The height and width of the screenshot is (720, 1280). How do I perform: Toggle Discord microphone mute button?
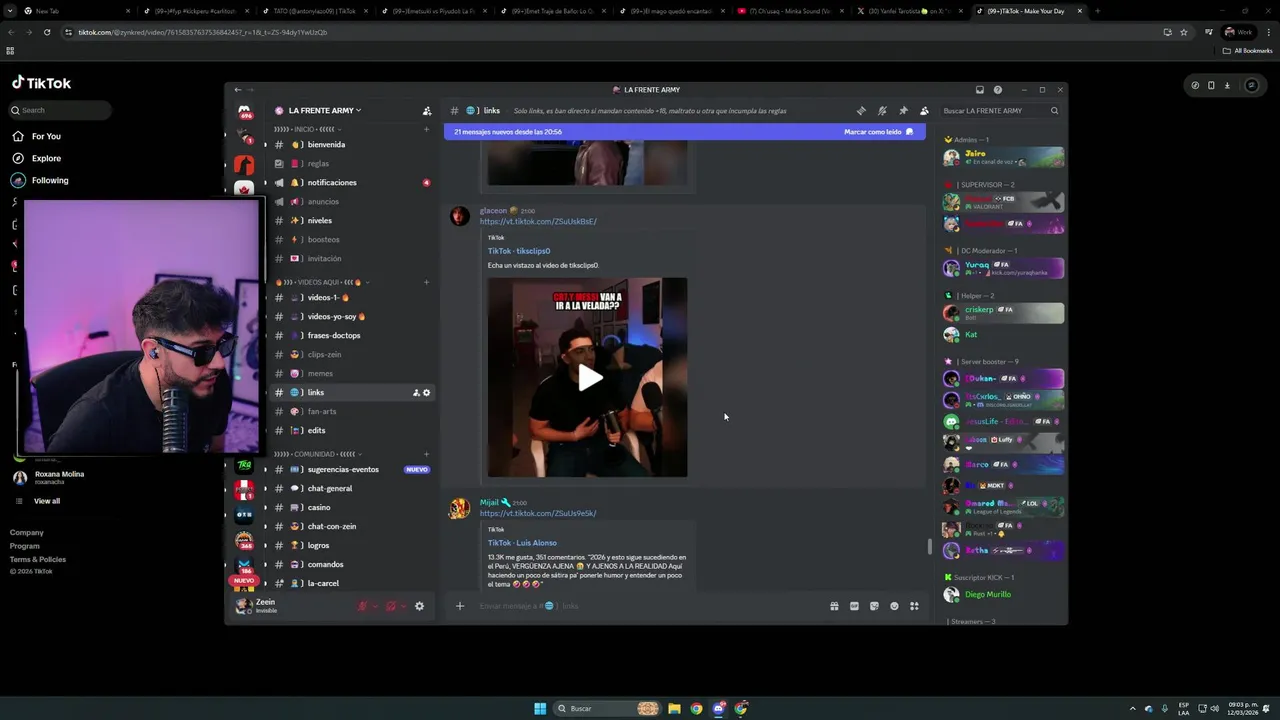[x=363, y=606]
